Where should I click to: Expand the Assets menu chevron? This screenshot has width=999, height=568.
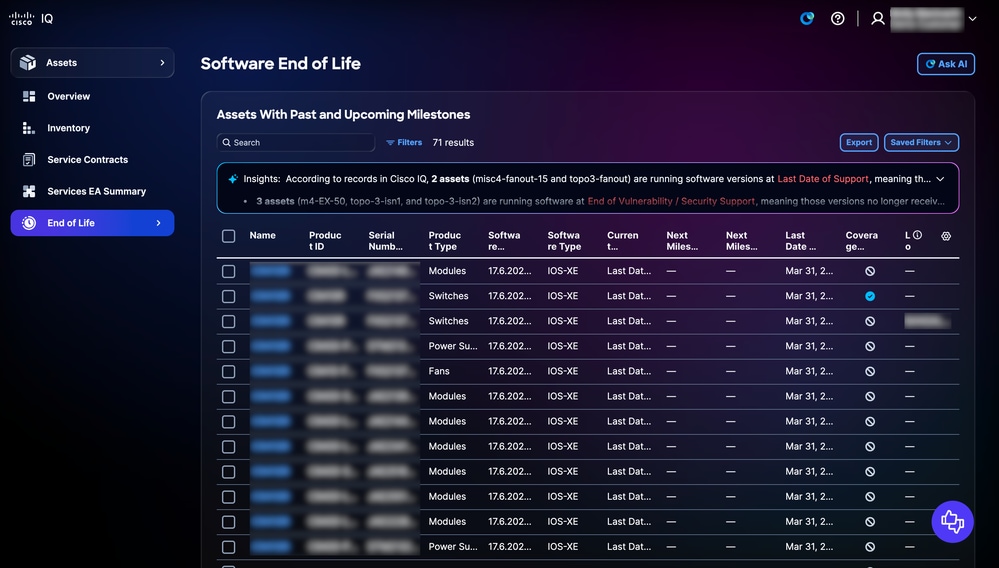(162, 62)
